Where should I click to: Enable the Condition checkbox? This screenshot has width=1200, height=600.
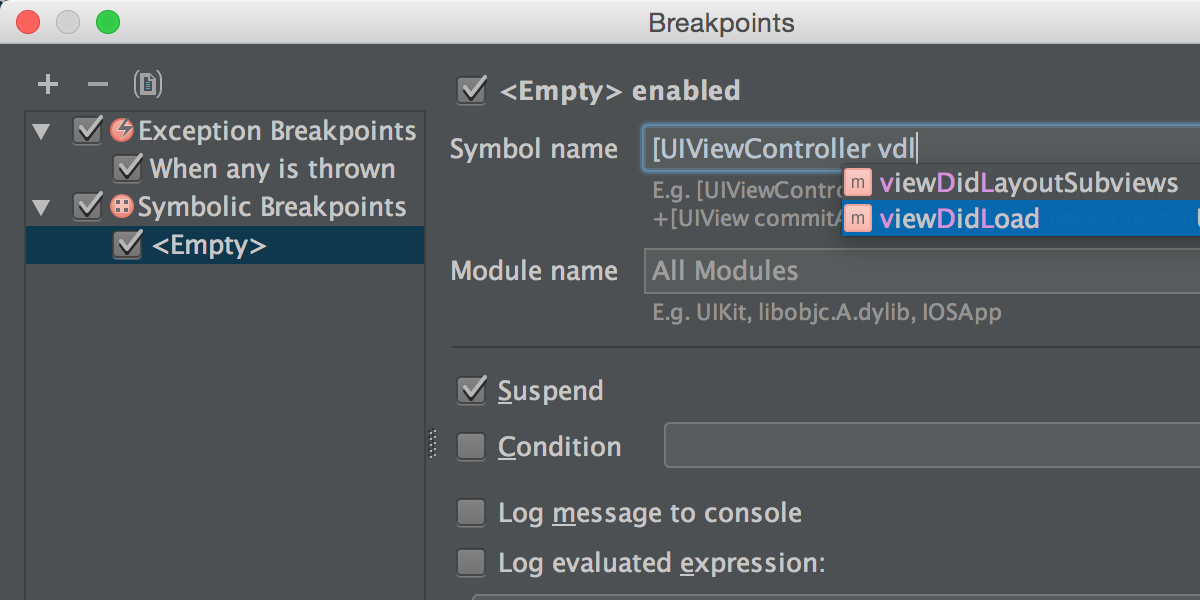[471, 446]
